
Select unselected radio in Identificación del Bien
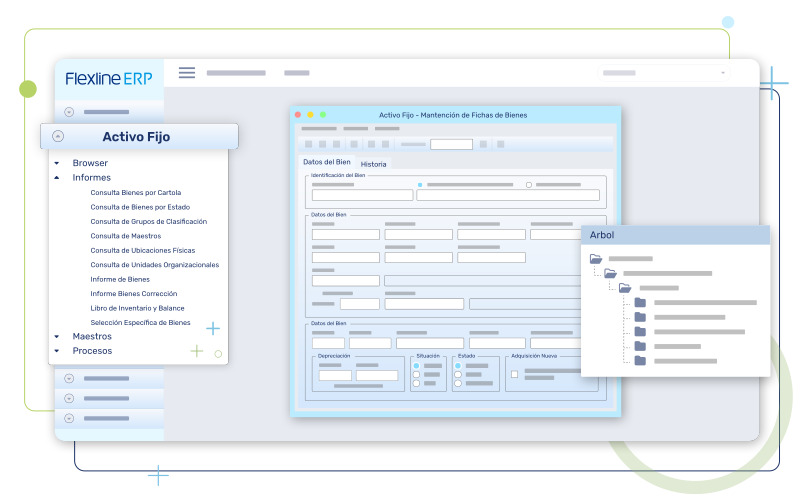click(x=529, y=185)
